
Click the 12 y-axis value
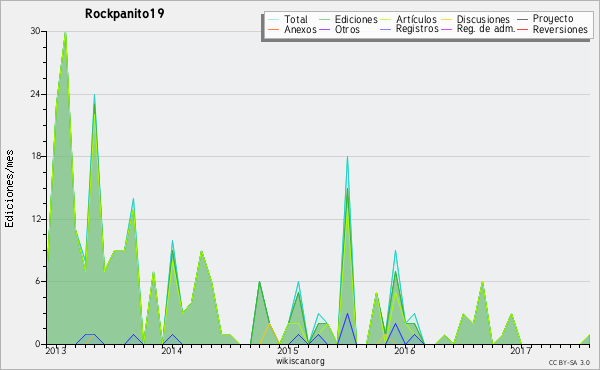coord(36,219)
